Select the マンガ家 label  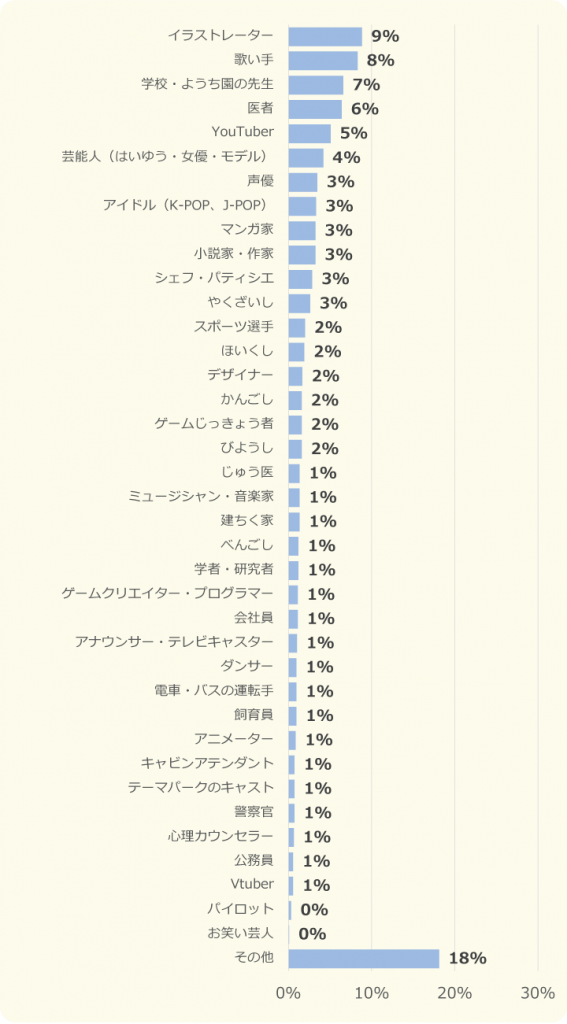click(x=248, y=230)
